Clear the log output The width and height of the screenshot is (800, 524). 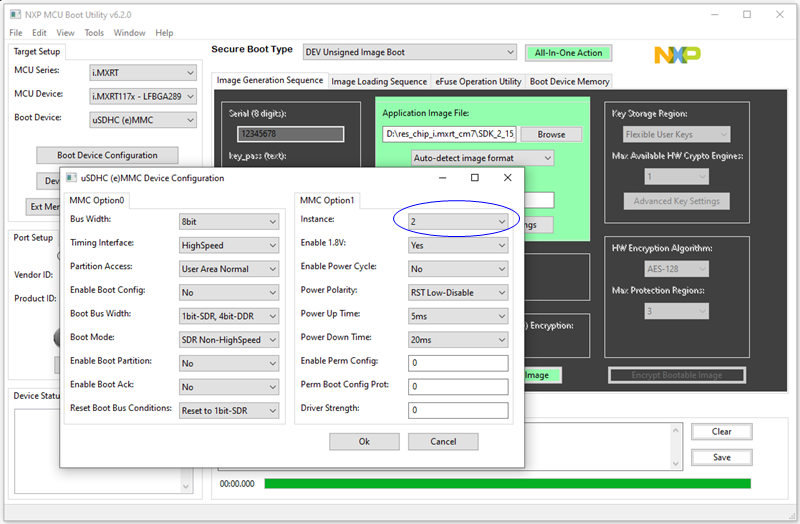(721, 432)
